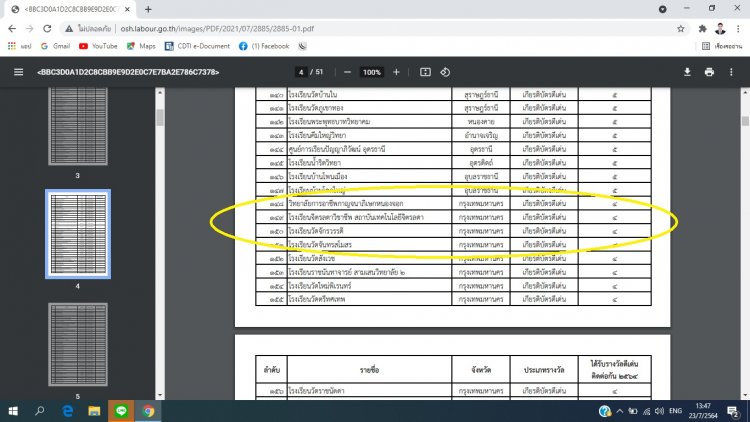The width and height of the screenshot is (750, 422).
Task: Open a new browser tab
Action: pyautogui.click(x=148, y=9)
